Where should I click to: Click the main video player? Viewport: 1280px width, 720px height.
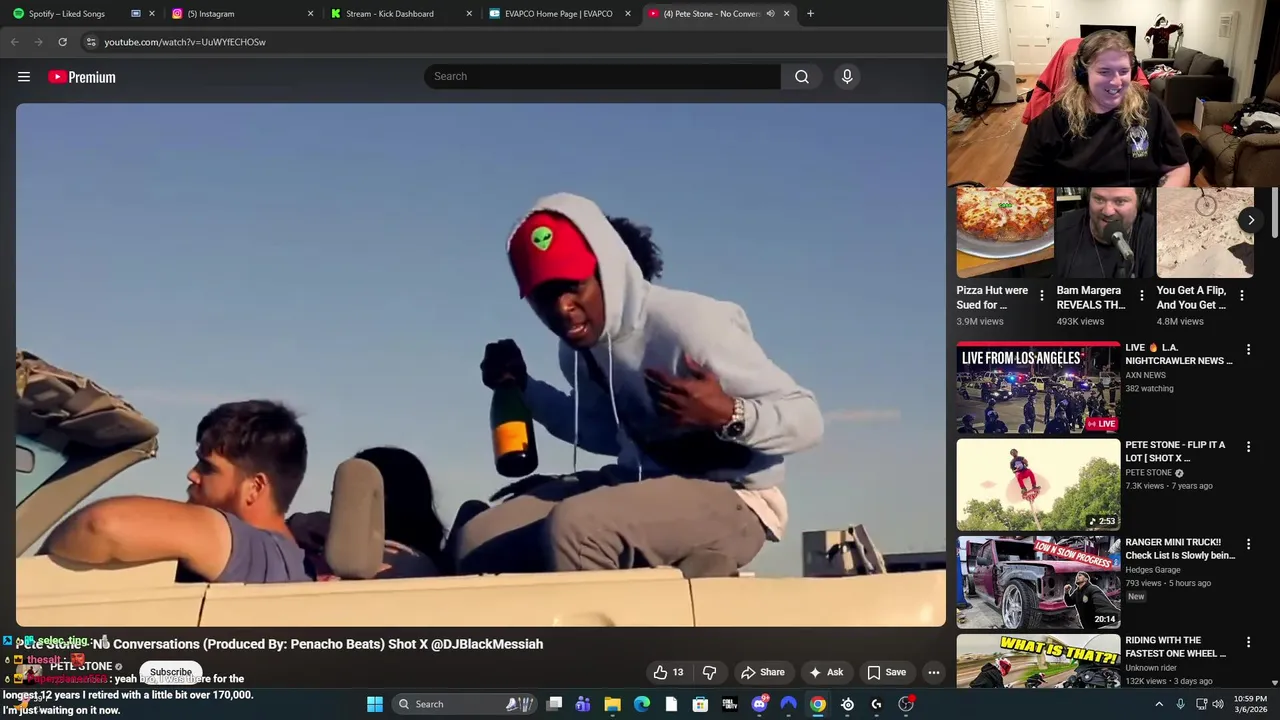(480, 365)
